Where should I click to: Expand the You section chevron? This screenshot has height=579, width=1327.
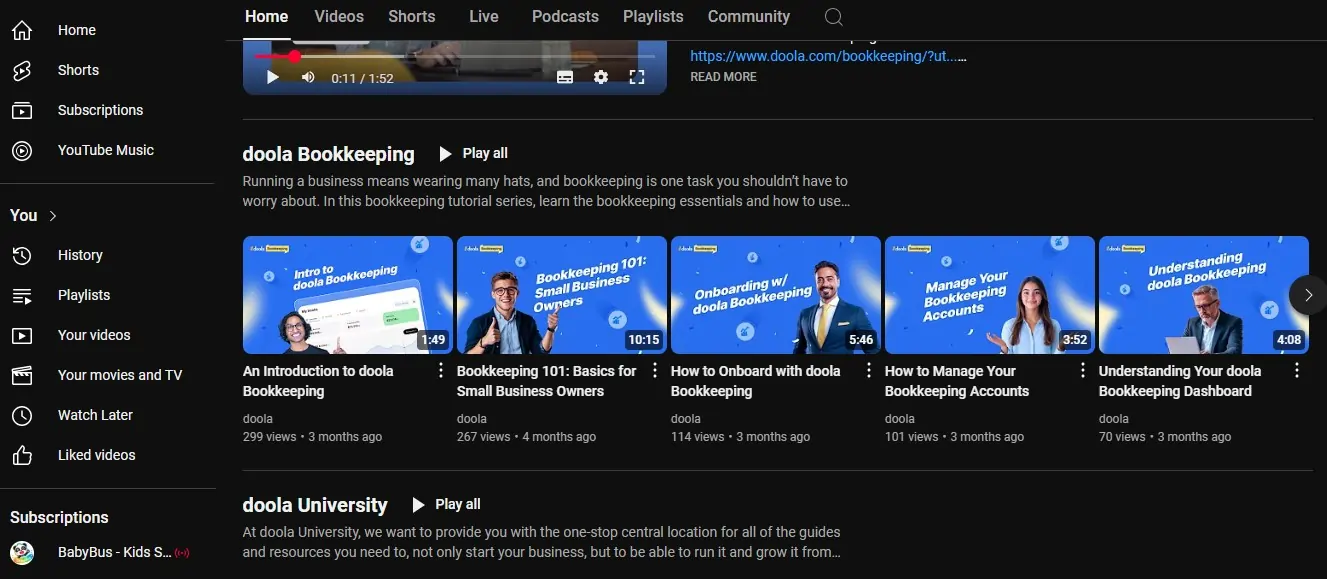click(53, 216)
